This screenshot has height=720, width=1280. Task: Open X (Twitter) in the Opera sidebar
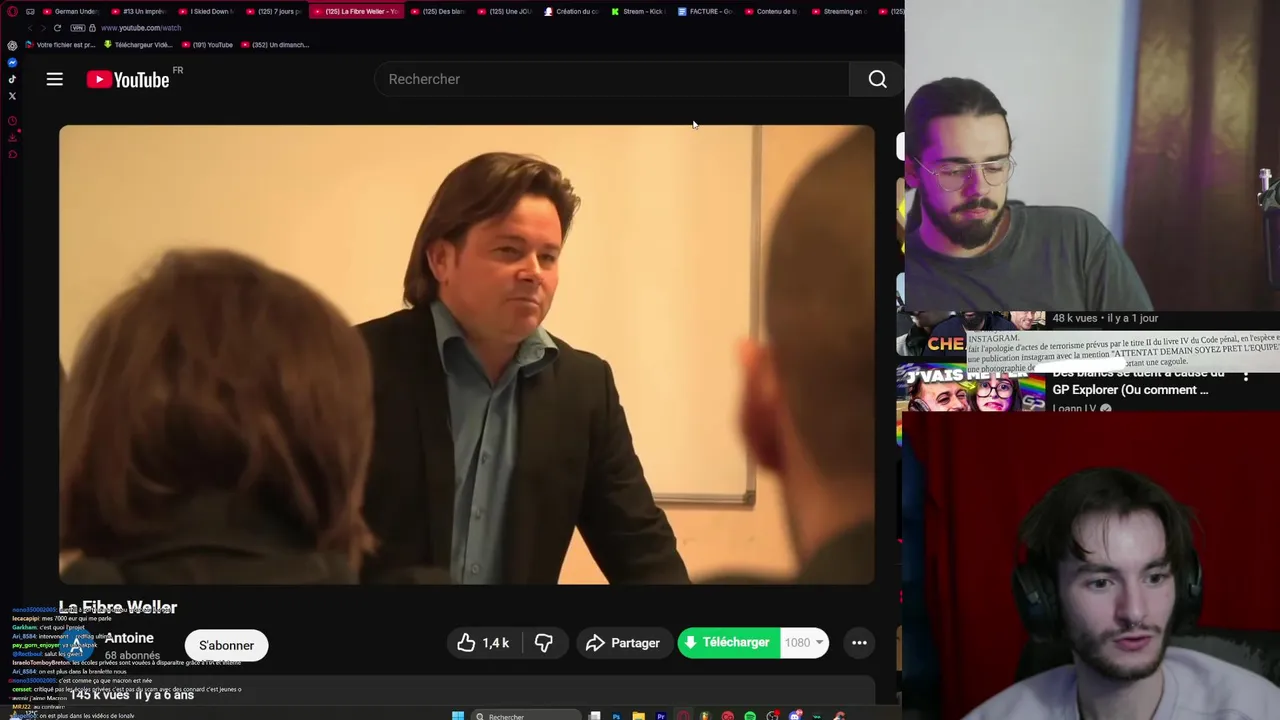point(12,96)
